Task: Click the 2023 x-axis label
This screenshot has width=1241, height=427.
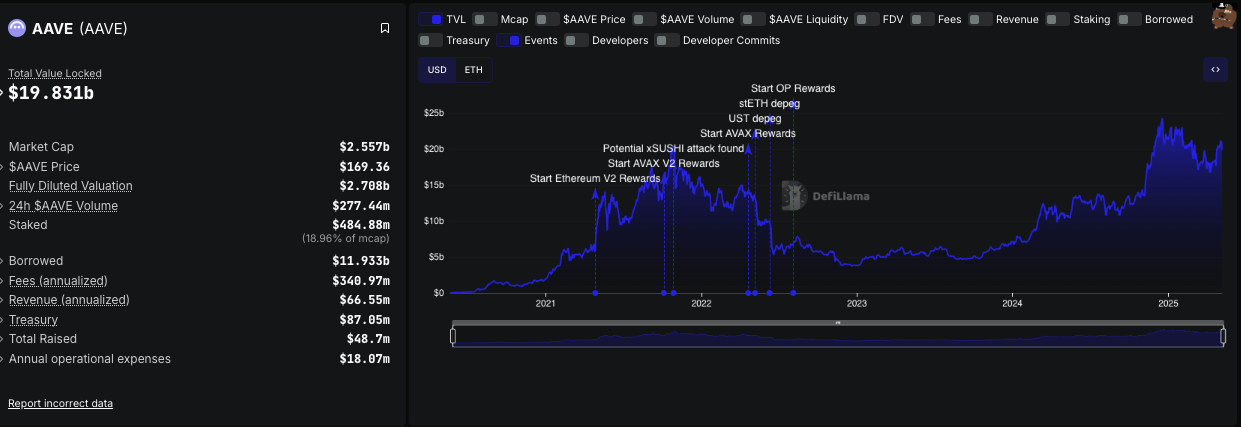Action: click(857, 304)
